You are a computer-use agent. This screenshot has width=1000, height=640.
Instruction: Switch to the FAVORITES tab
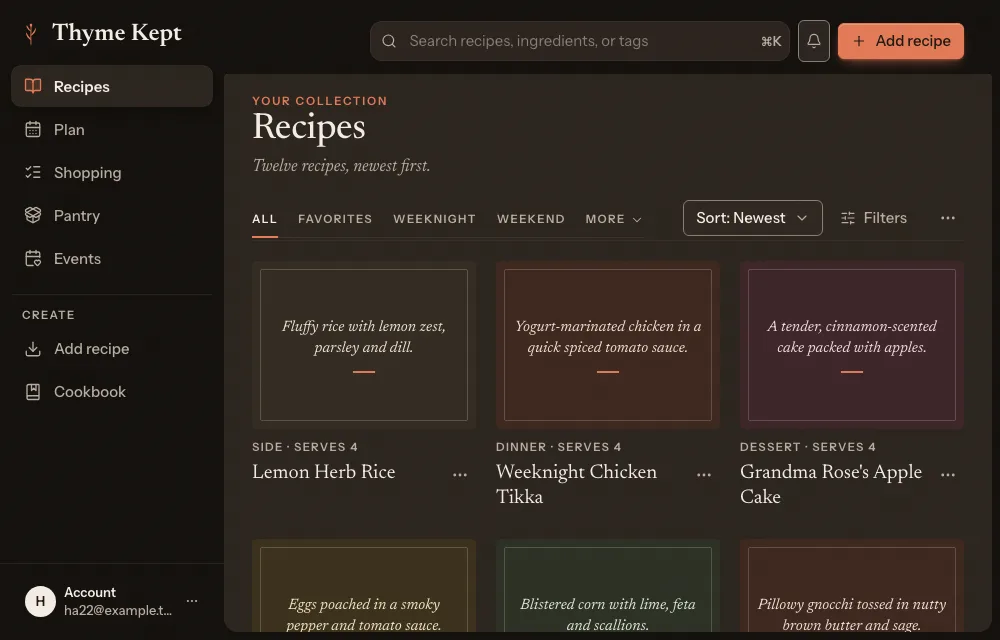tap(335, 219)
